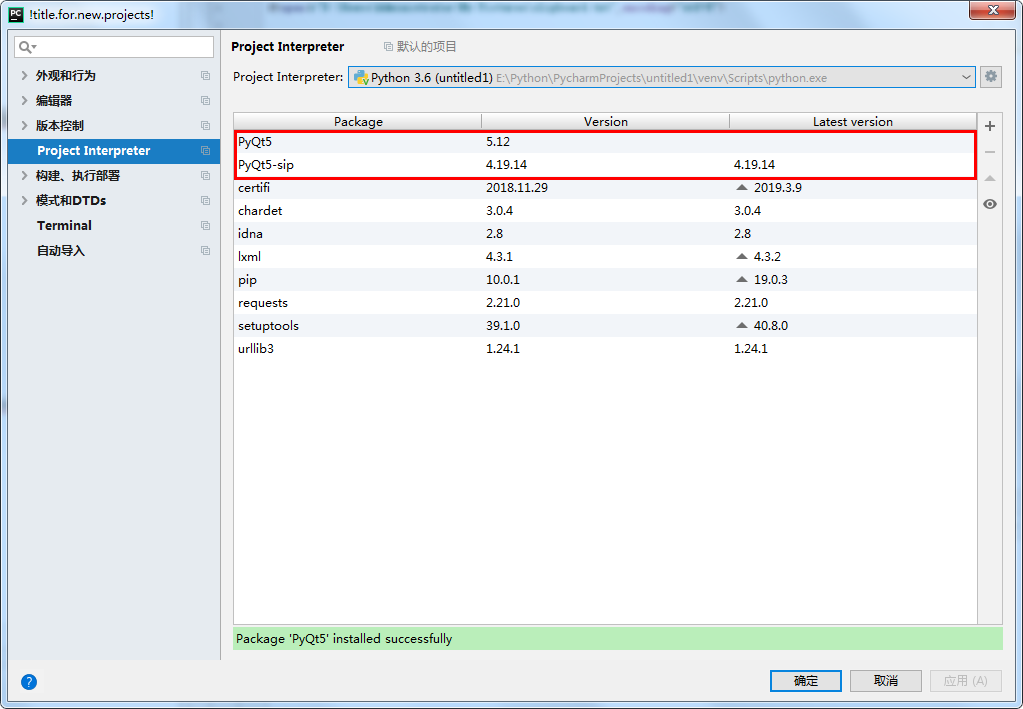The height and width of the screenshot is (709, 1023).
Task: Click copy icon beside 编辑器
Action: coord(206,100)
